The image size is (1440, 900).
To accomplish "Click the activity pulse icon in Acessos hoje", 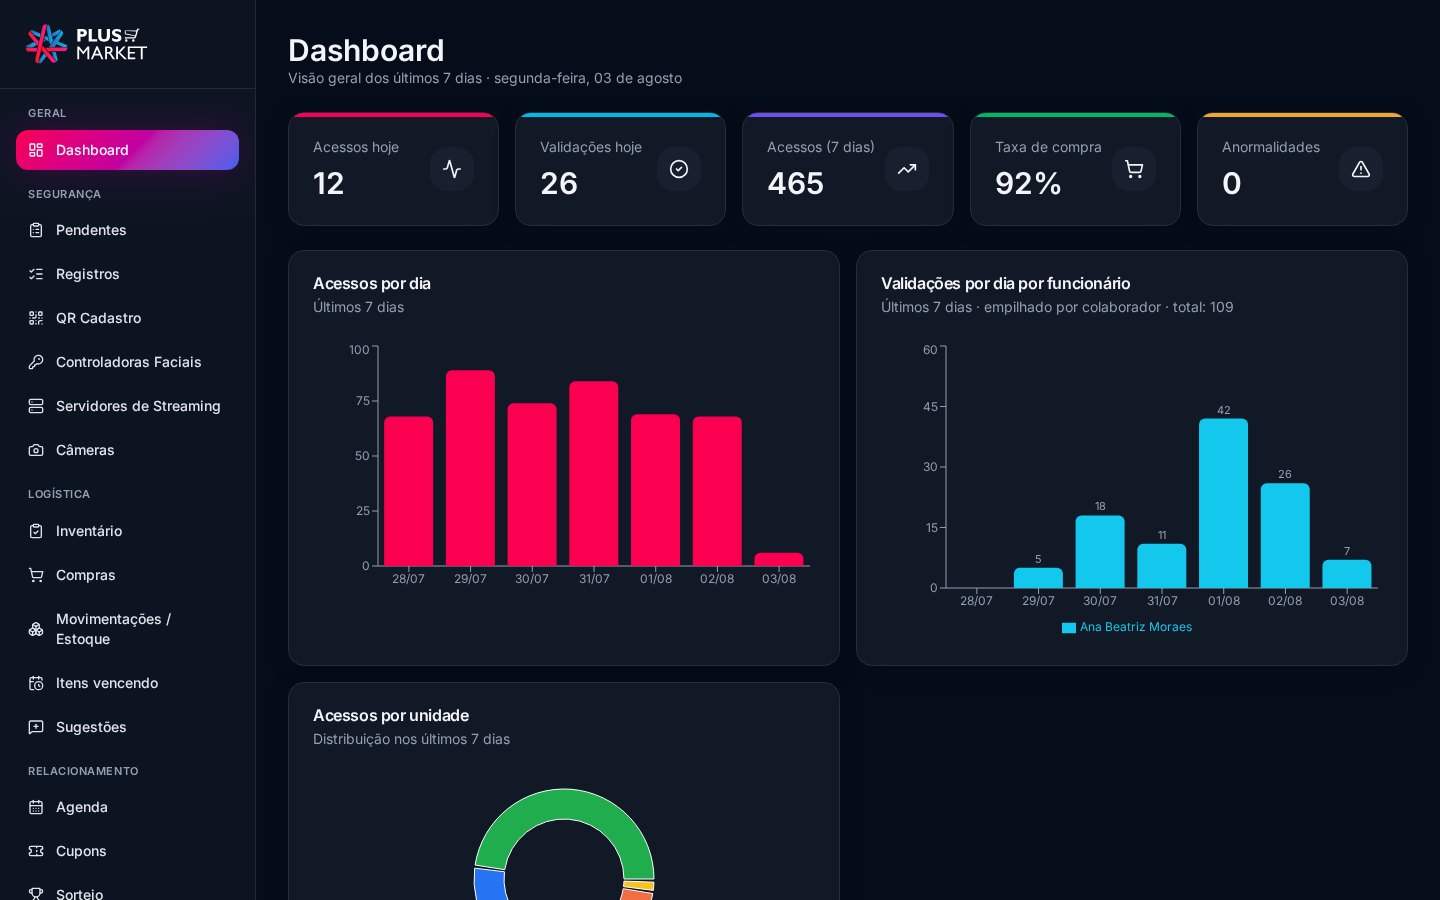I will 452,169.
